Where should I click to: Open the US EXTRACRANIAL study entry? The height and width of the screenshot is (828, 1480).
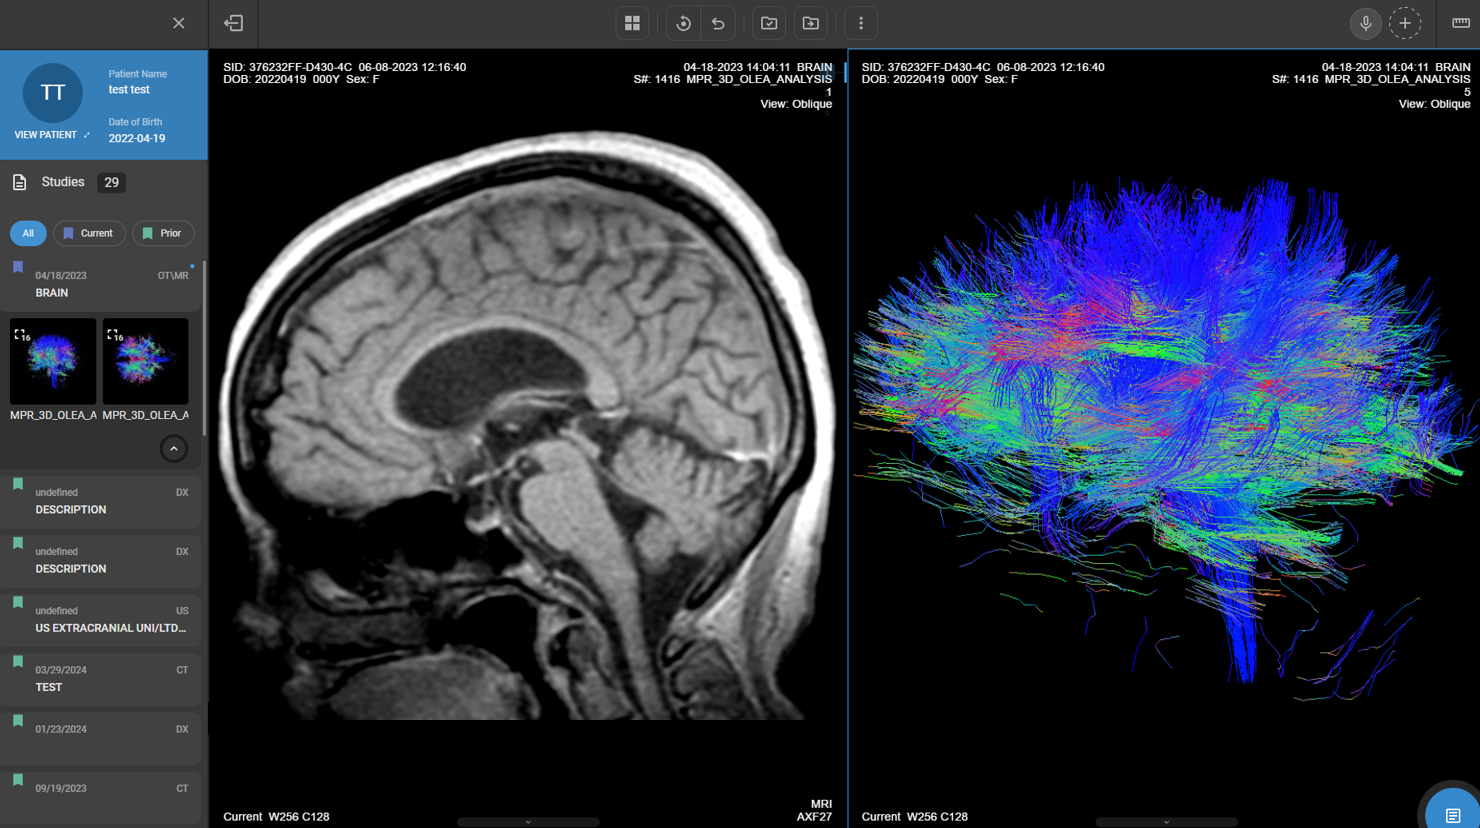click(x=100, y=619)
